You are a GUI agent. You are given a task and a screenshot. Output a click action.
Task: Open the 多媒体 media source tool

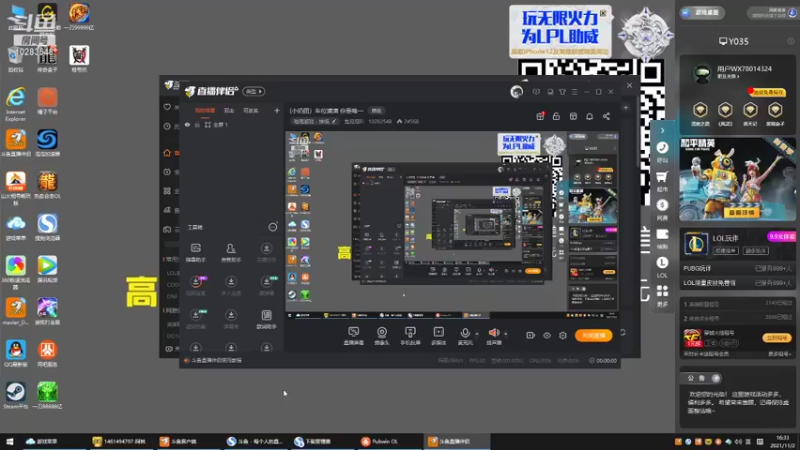point(438,336)
